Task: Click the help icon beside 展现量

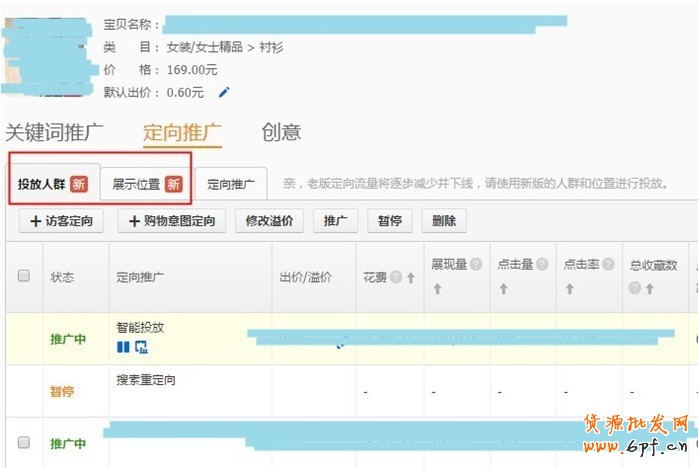Action: (x=476, y=265)
